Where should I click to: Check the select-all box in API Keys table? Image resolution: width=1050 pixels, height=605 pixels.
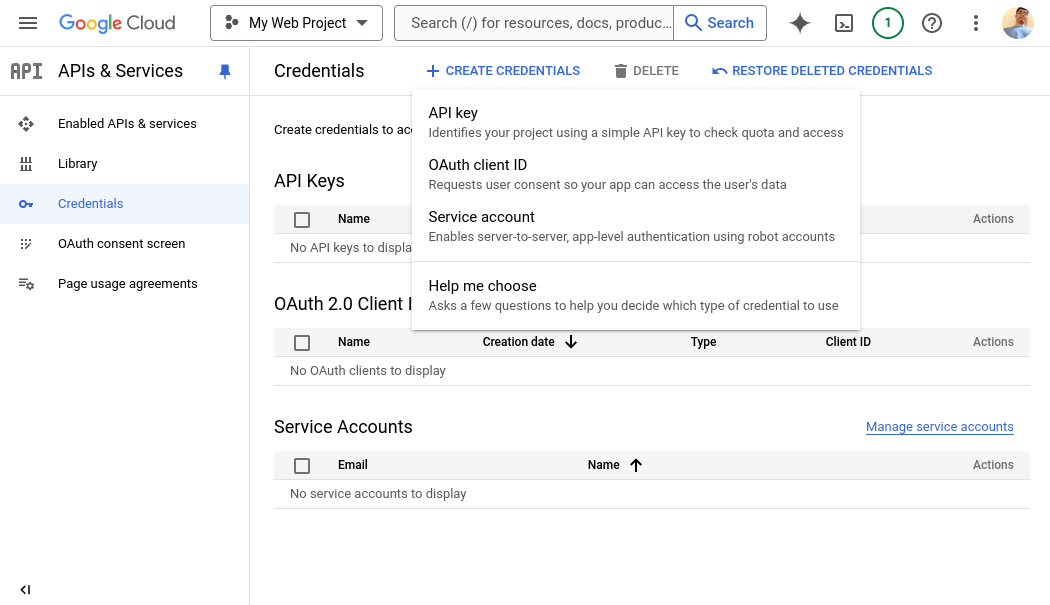(x=302, y=220)
